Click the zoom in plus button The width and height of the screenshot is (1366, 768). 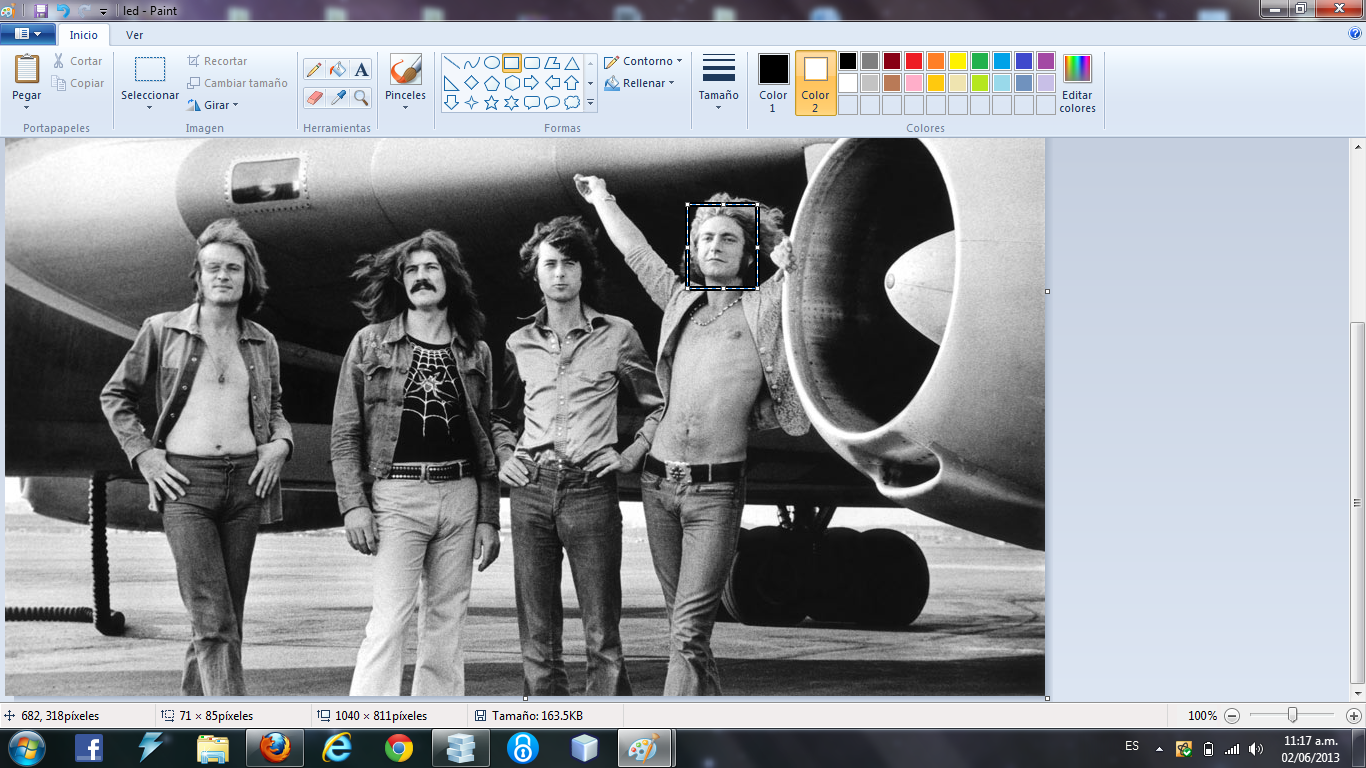point(1353,716)
